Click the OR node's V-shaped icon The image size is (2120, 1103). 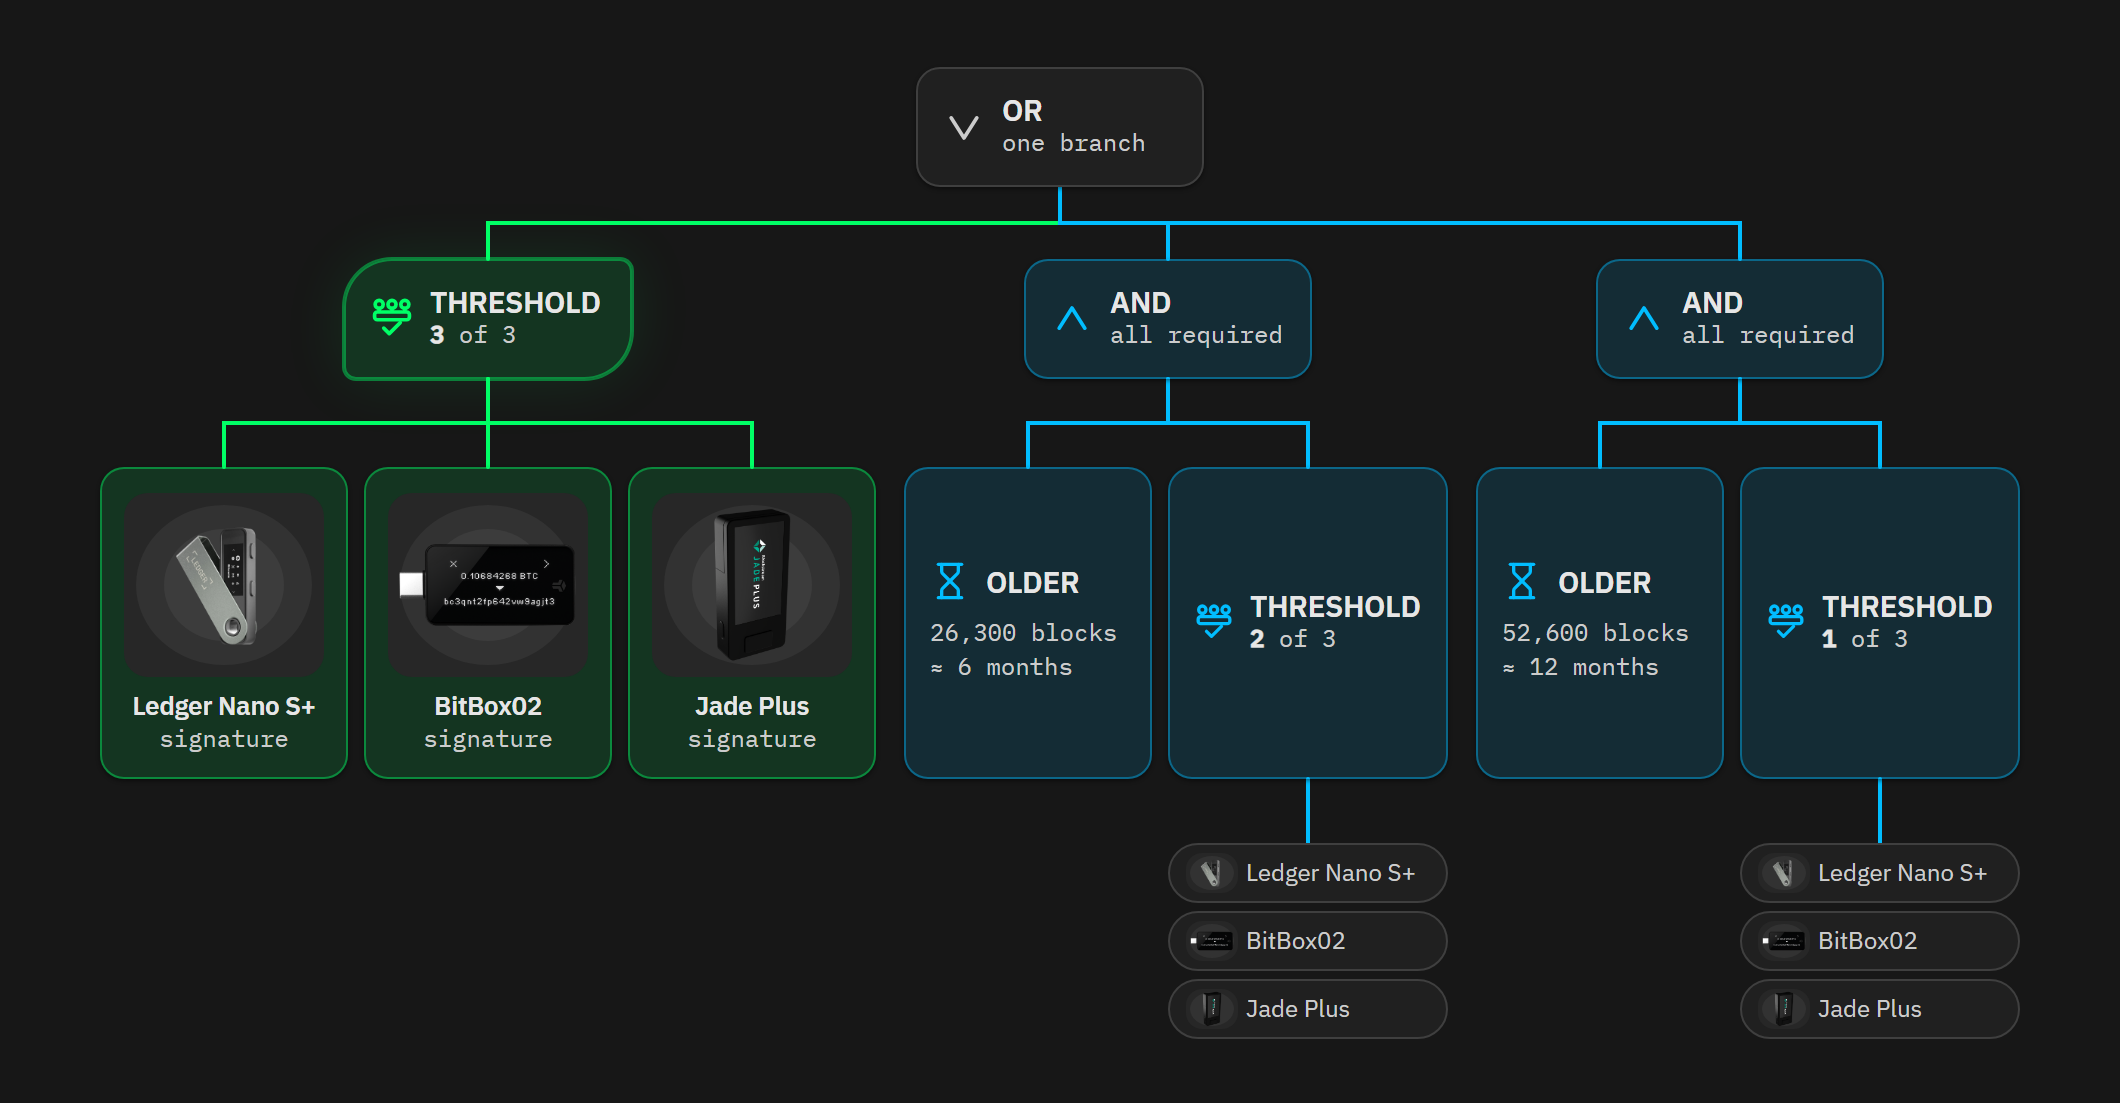[x=964, y=127]
